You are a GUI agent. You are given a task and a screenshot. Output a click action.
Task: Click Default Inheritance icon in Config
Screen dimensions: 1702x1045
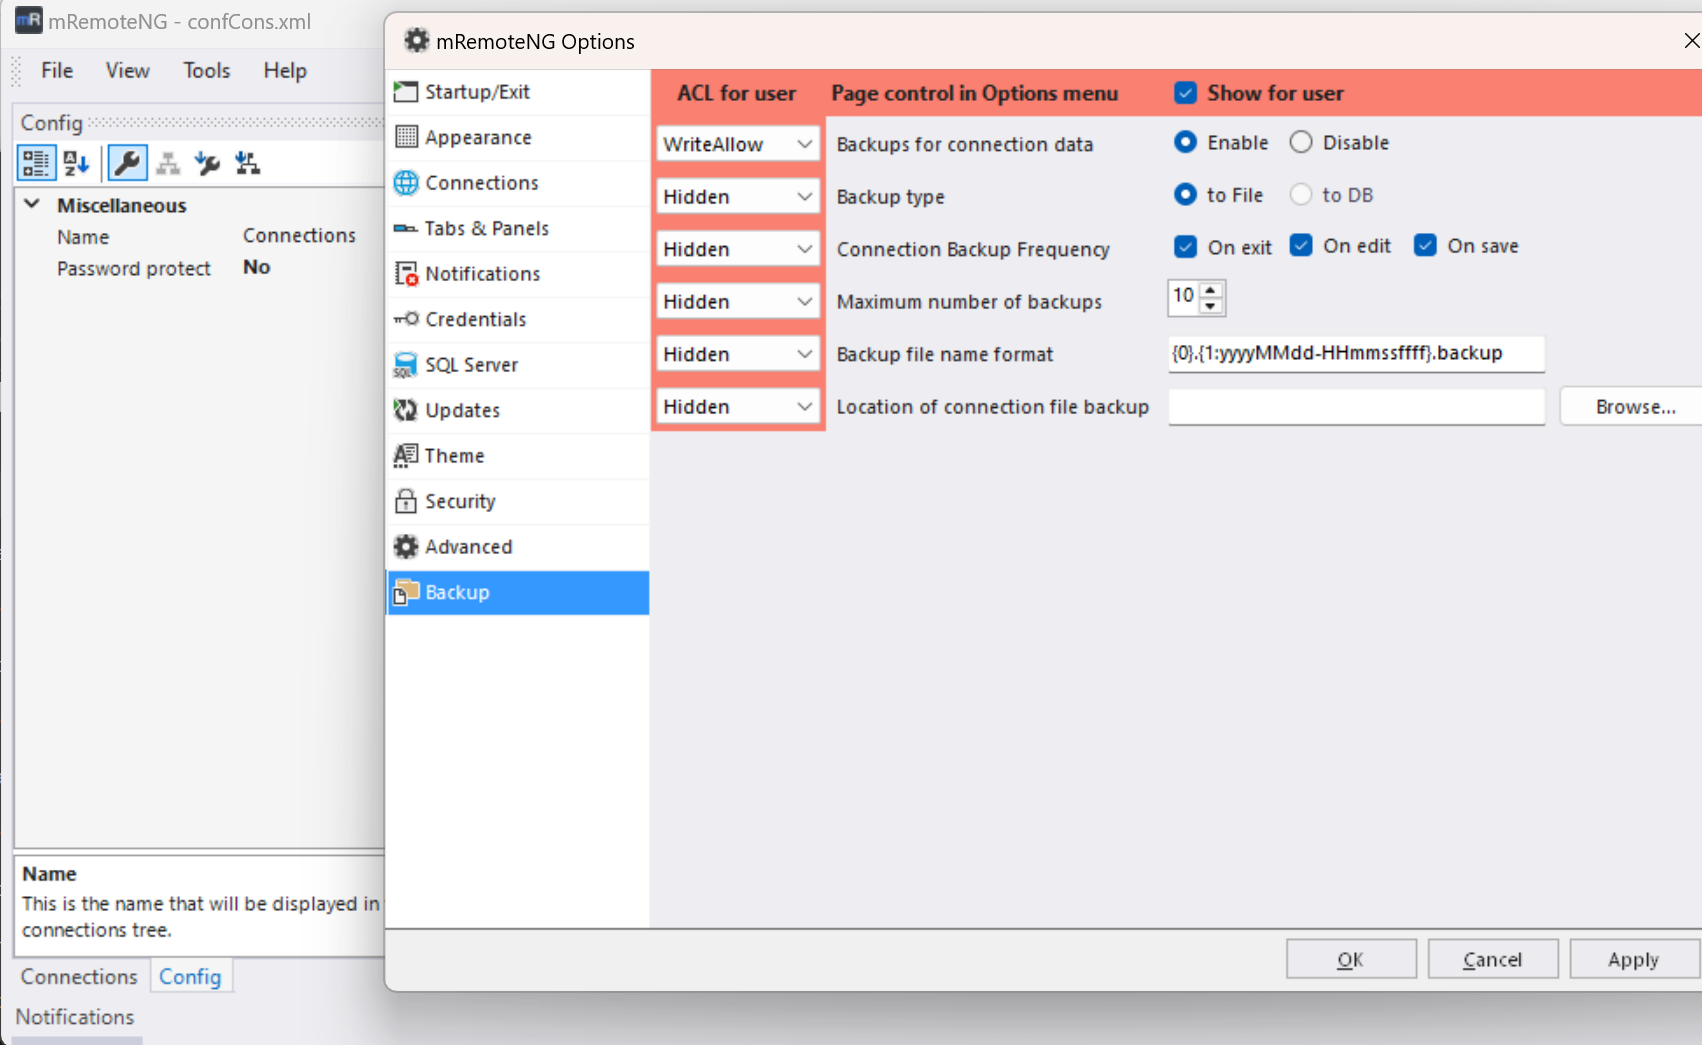[247, 163]
